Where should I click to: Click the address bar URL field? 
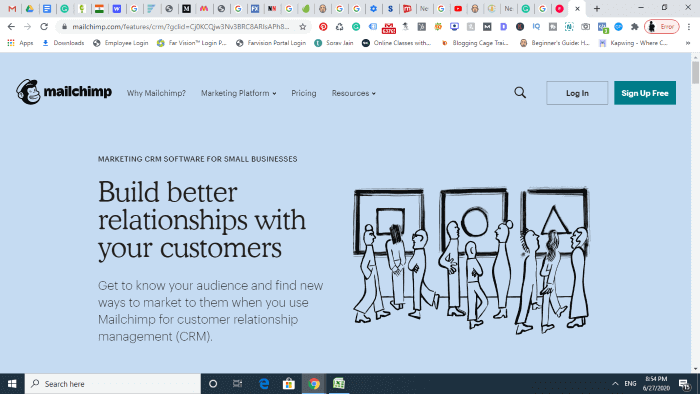181,27
